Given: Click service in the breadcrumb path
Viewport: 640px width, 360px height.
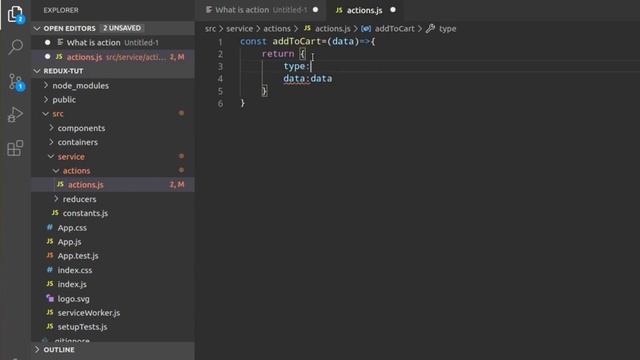Looking at the screenshot, I should (240, 29).
